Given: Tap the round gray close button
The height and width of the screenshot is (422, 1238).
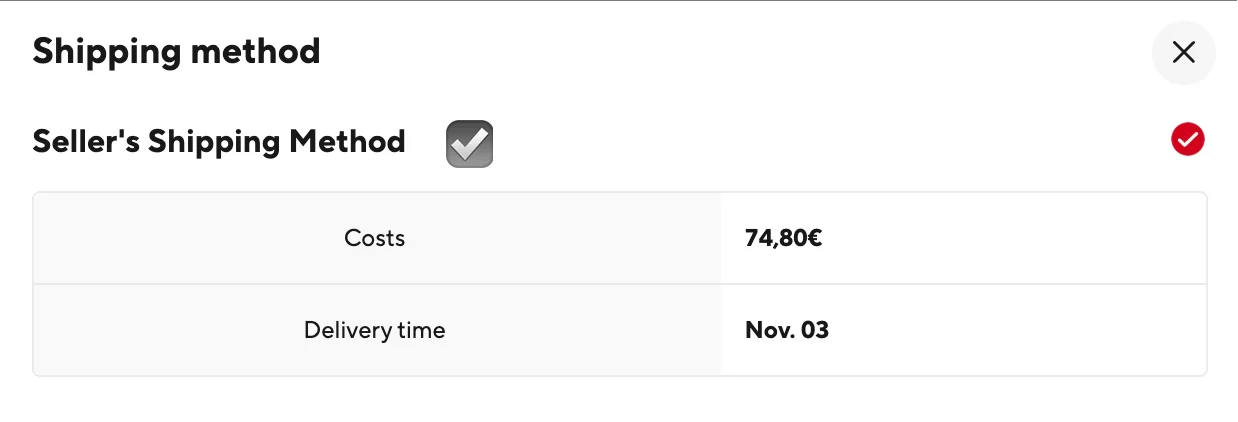Looking at the screenshot, I should pyautogui.click(x=1184, y=52).
